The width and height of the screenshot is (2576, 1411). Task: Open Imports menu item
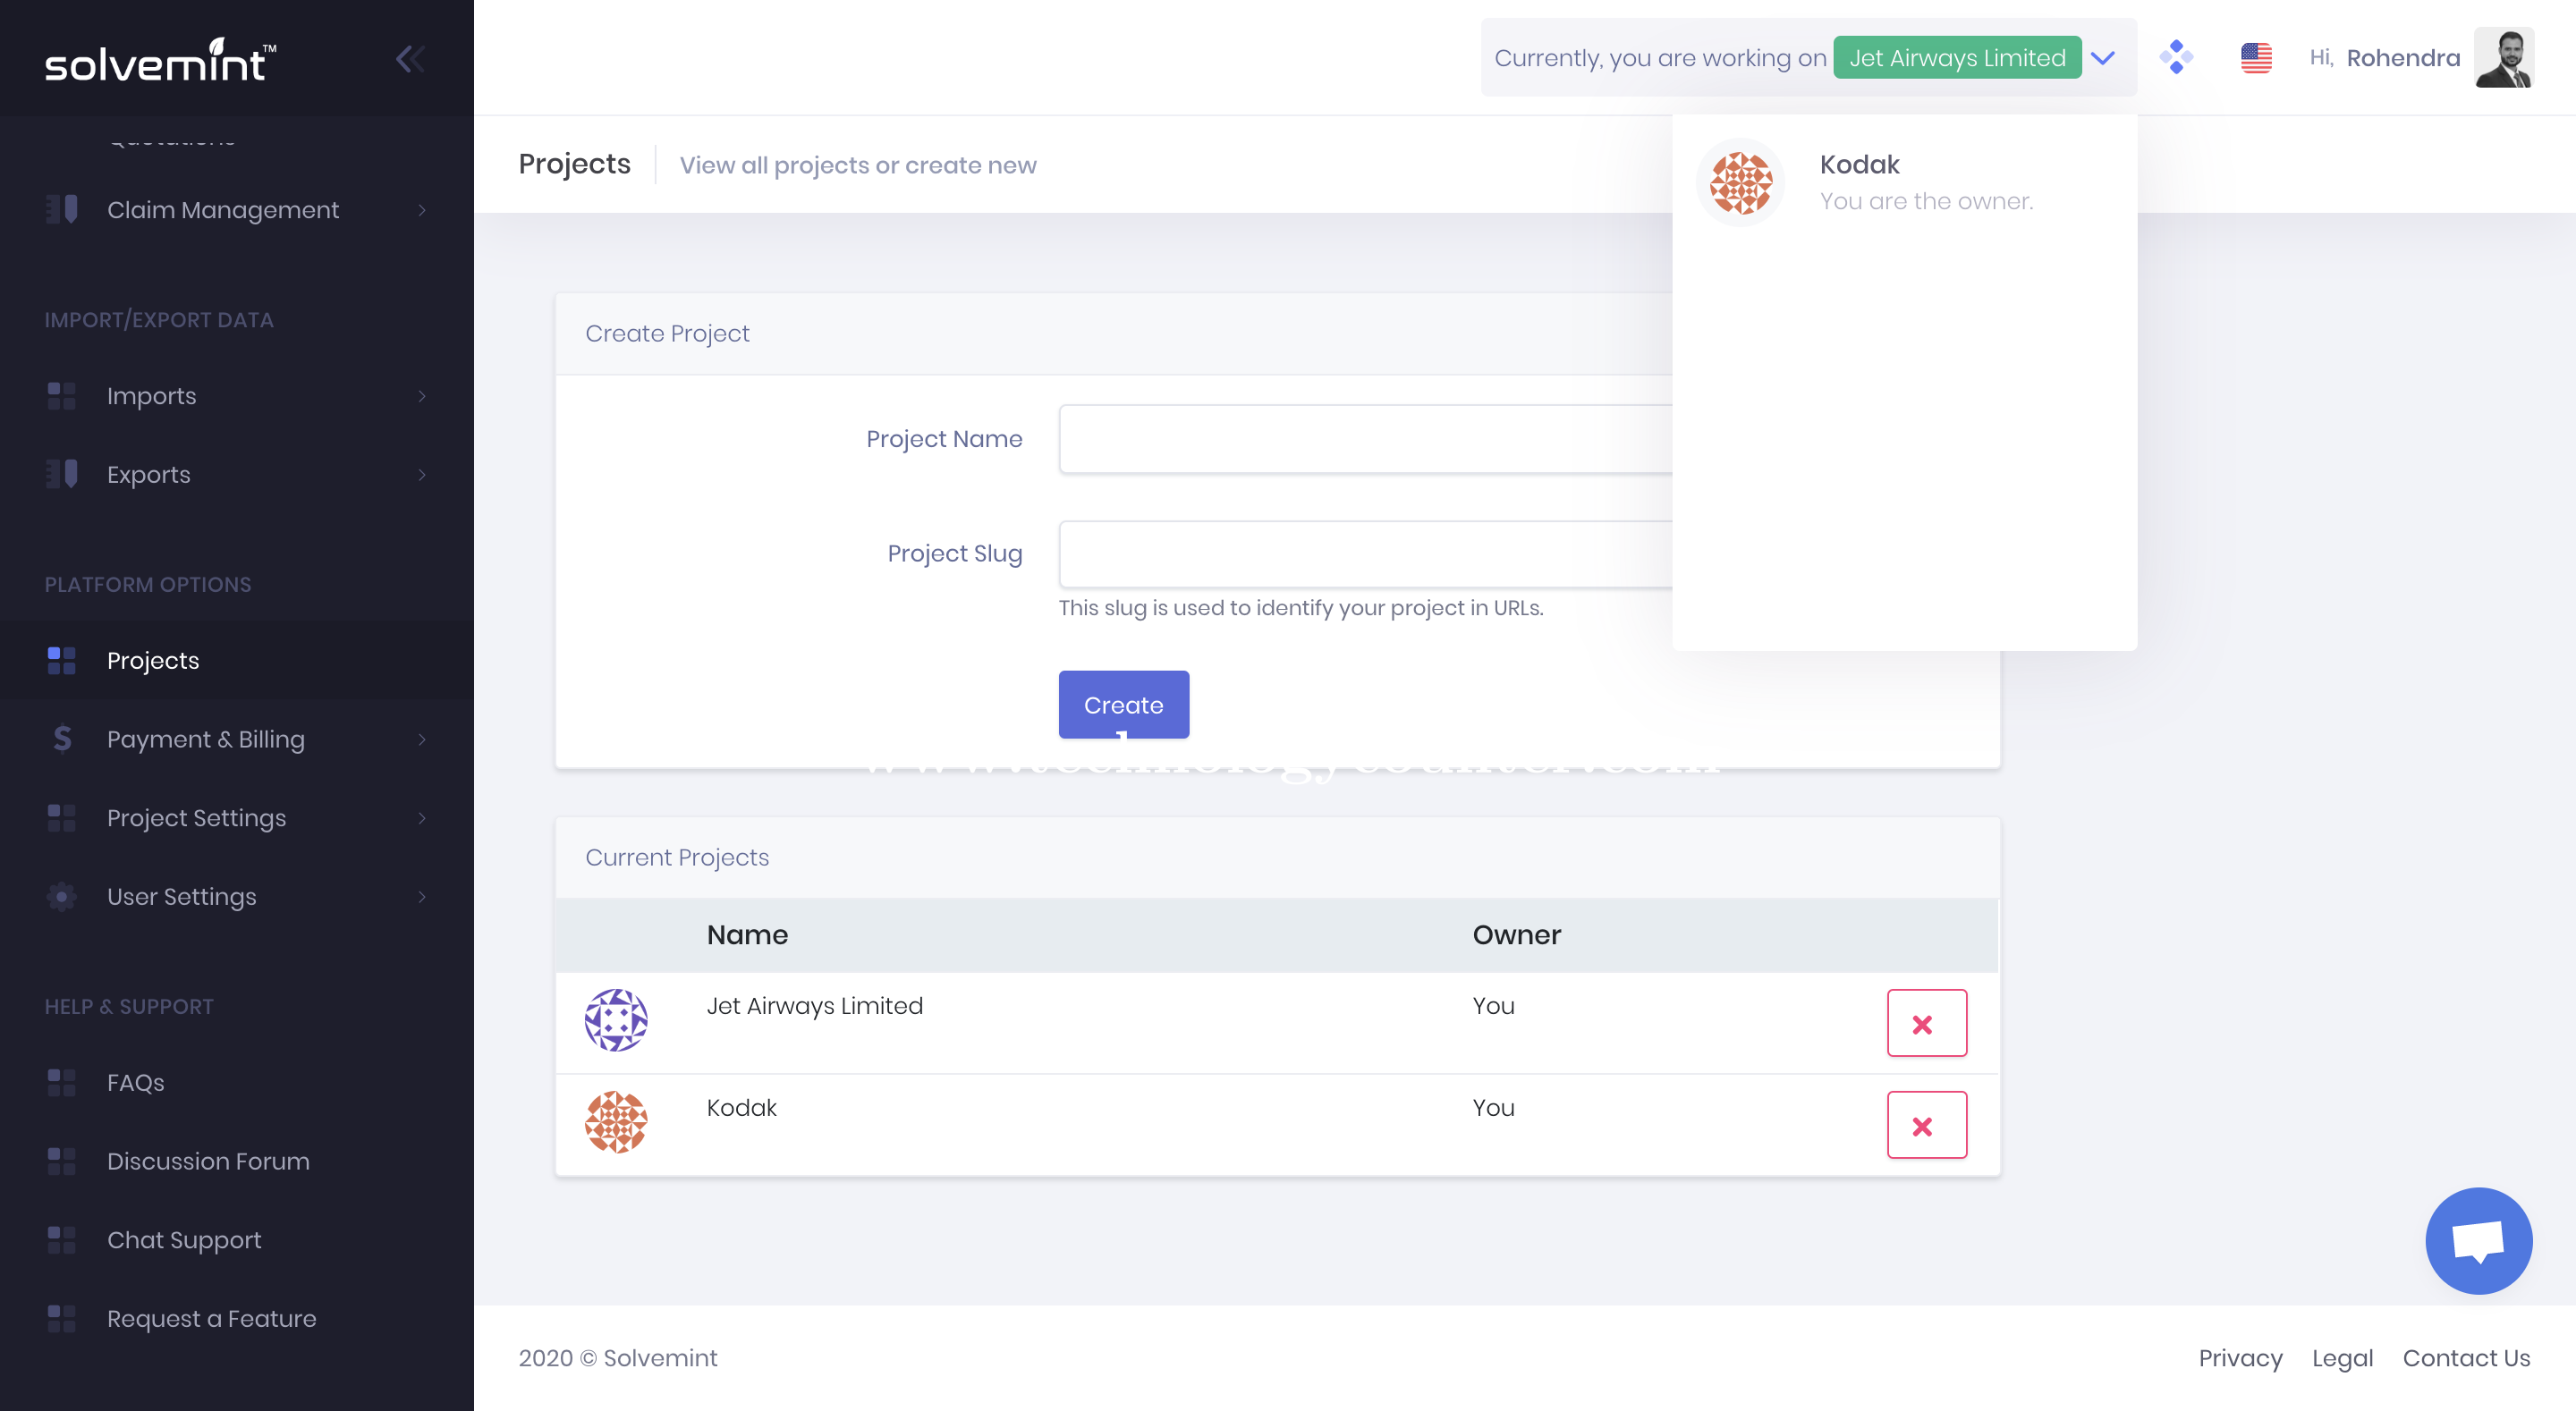tap(237, 396)
